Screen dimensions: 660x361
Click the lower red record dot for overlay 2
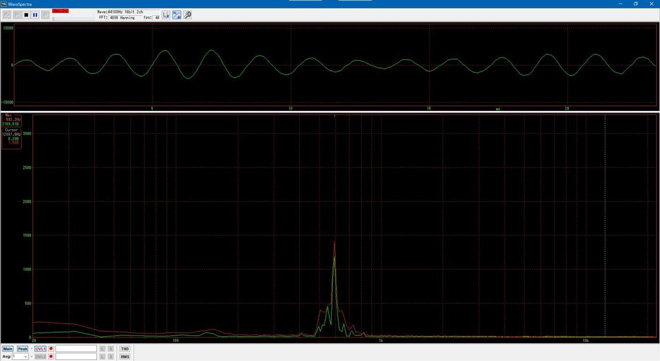point(51,356)
